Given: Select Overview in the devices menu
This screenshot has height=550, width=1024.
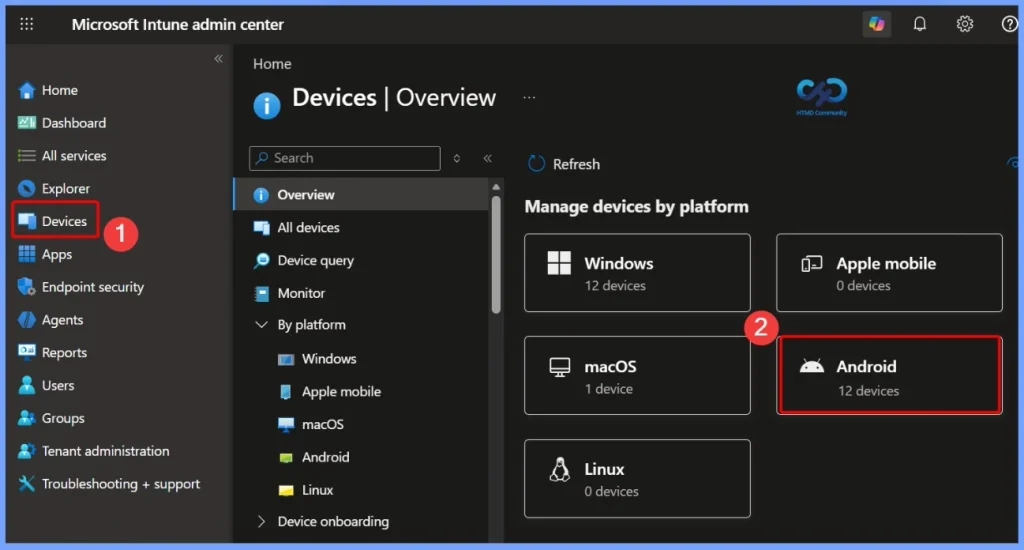Looking at the screenshot, I should tap(361, 195).
